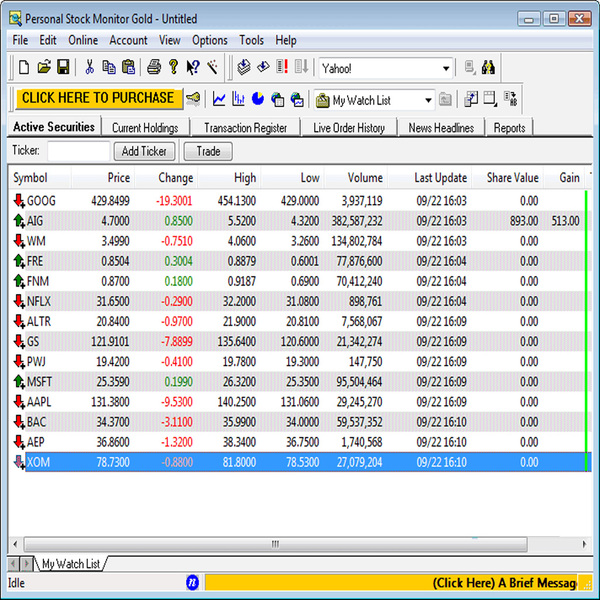Click the globe with chart web icon
This screenshot has width=600, height=600.
tap(297, 99)
